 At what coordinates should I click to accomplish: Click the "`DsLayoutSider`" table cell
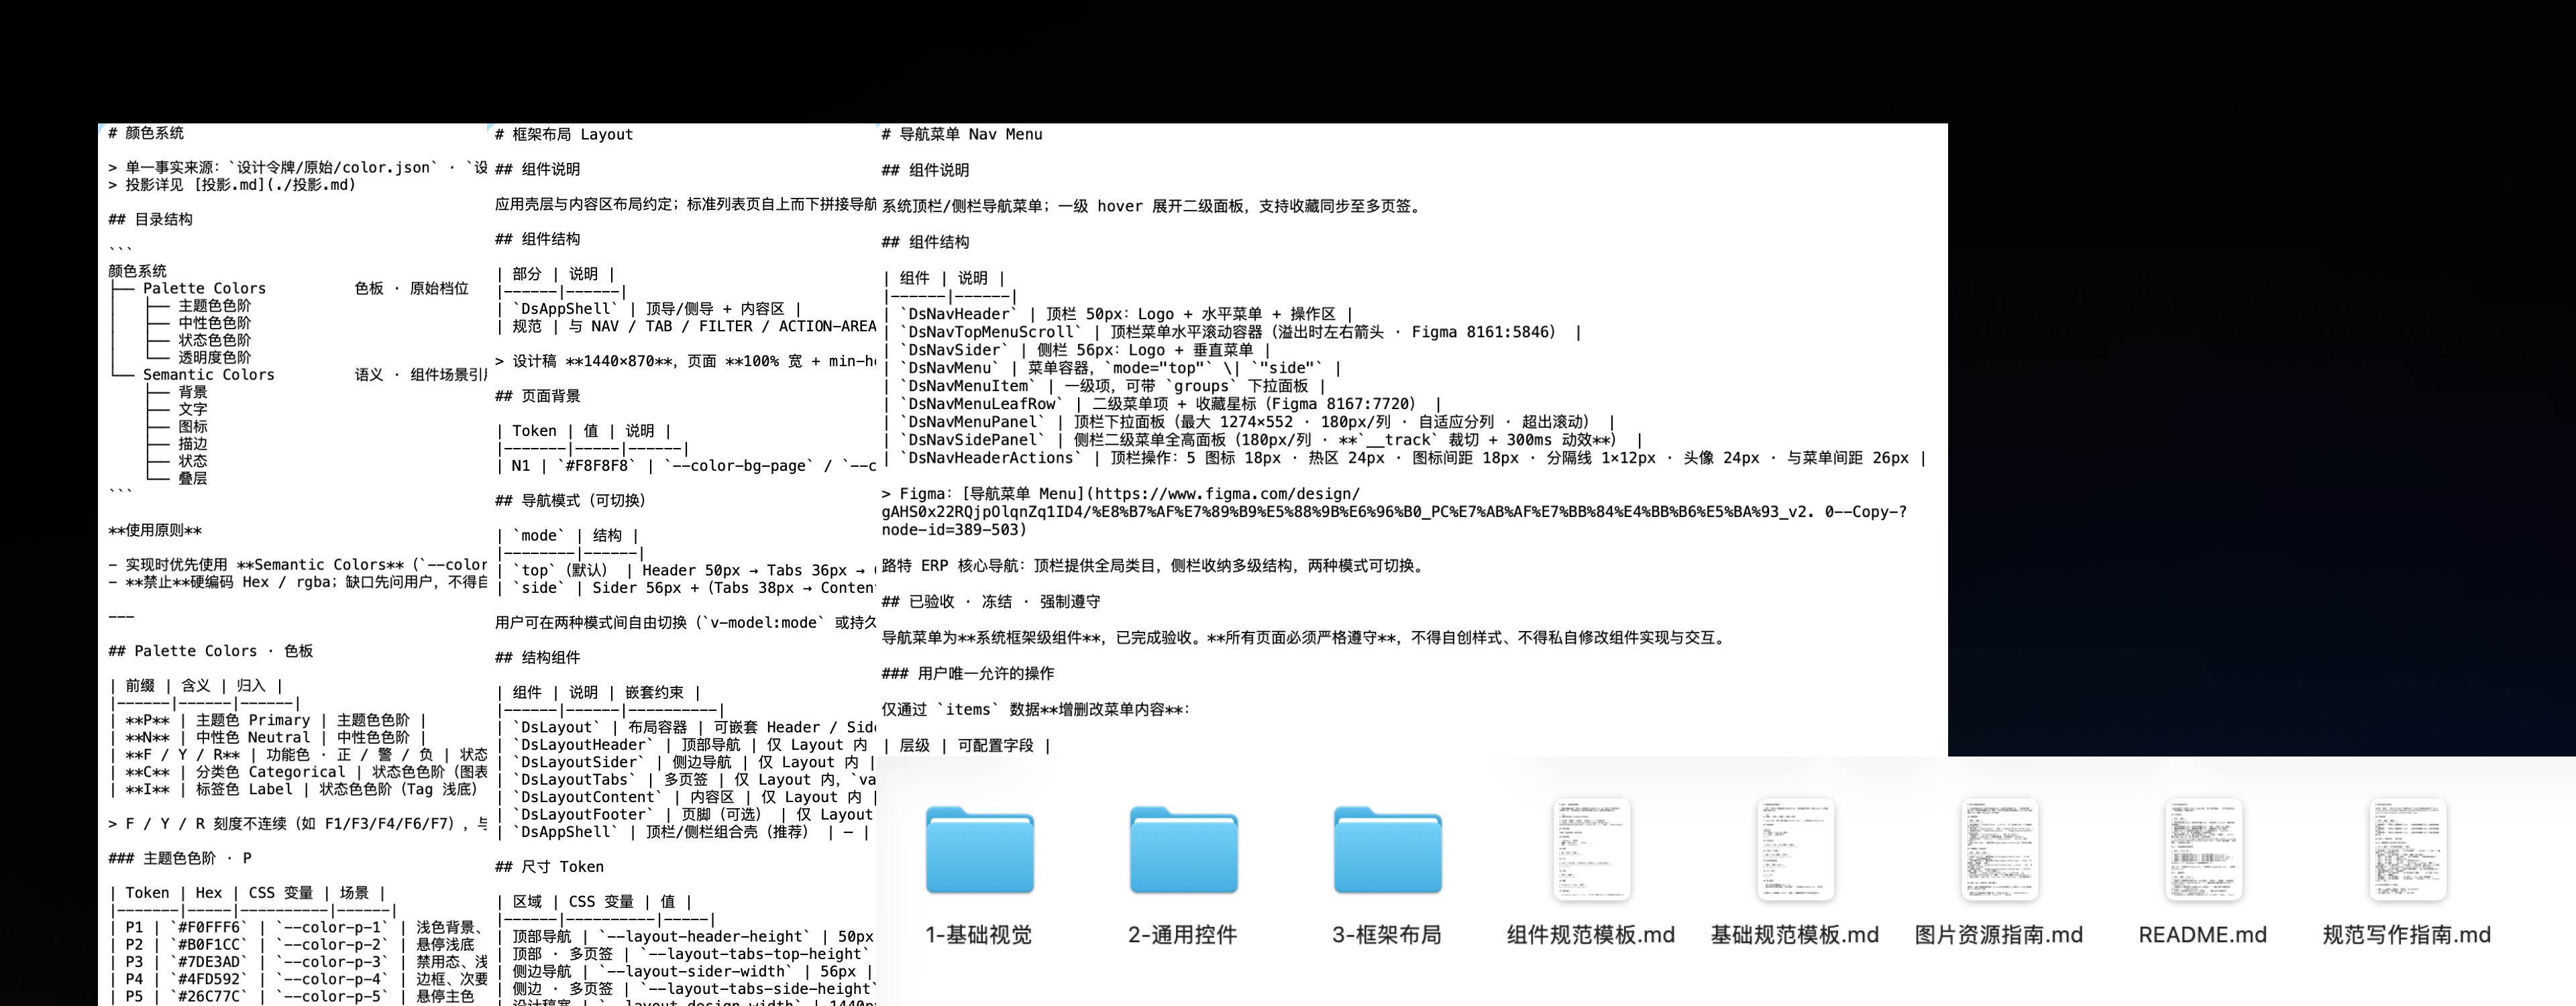pos(578,762)
